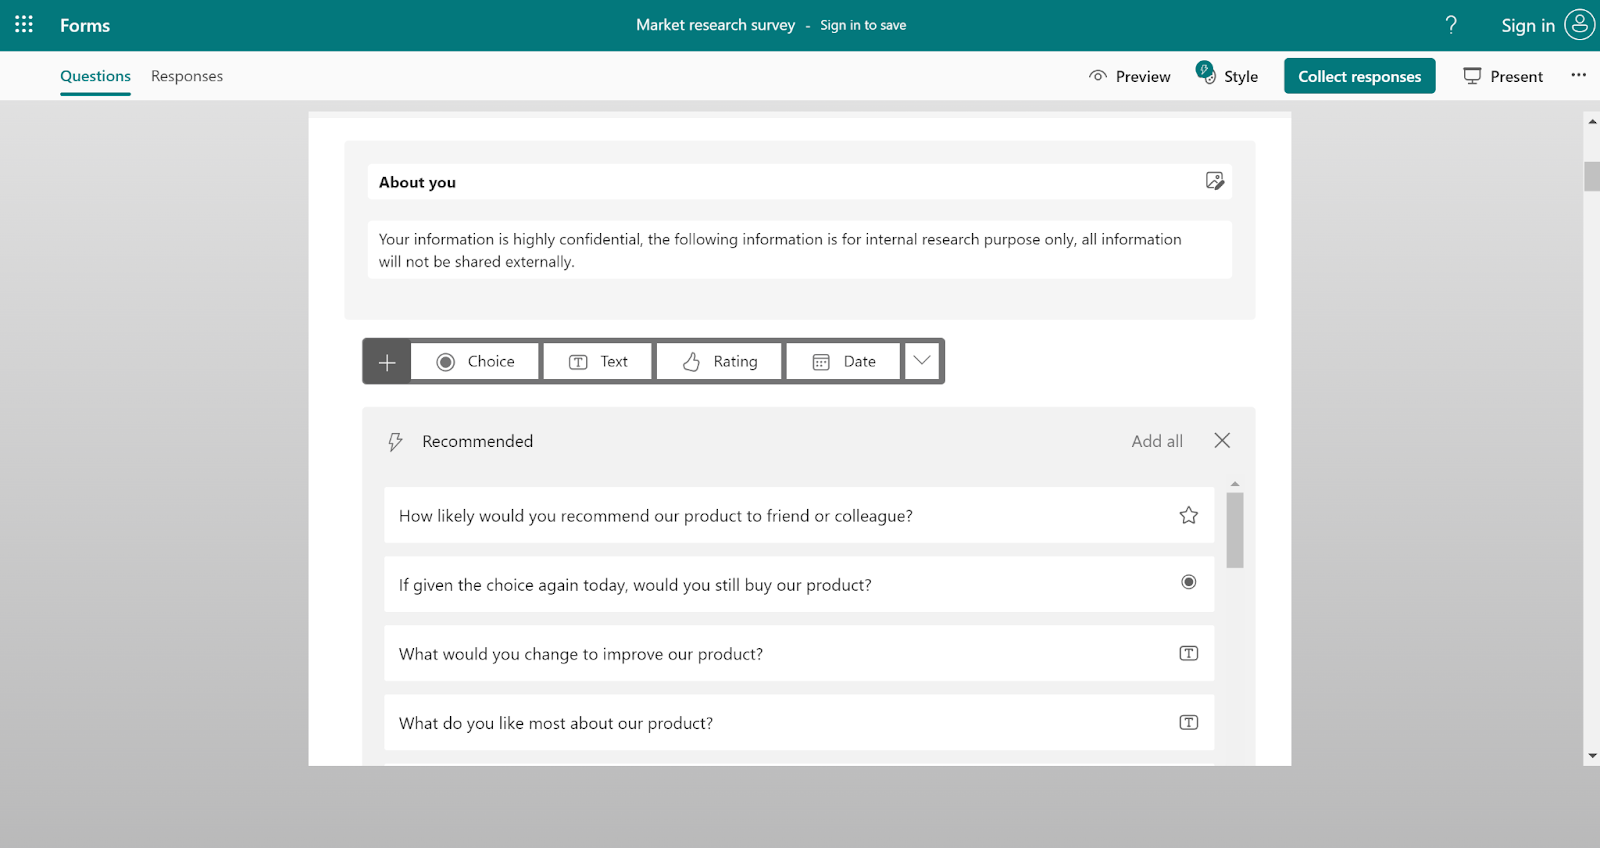
Task: Close the Recommended questions panel
Action: pyautogui.click(x=1222, y=441)
